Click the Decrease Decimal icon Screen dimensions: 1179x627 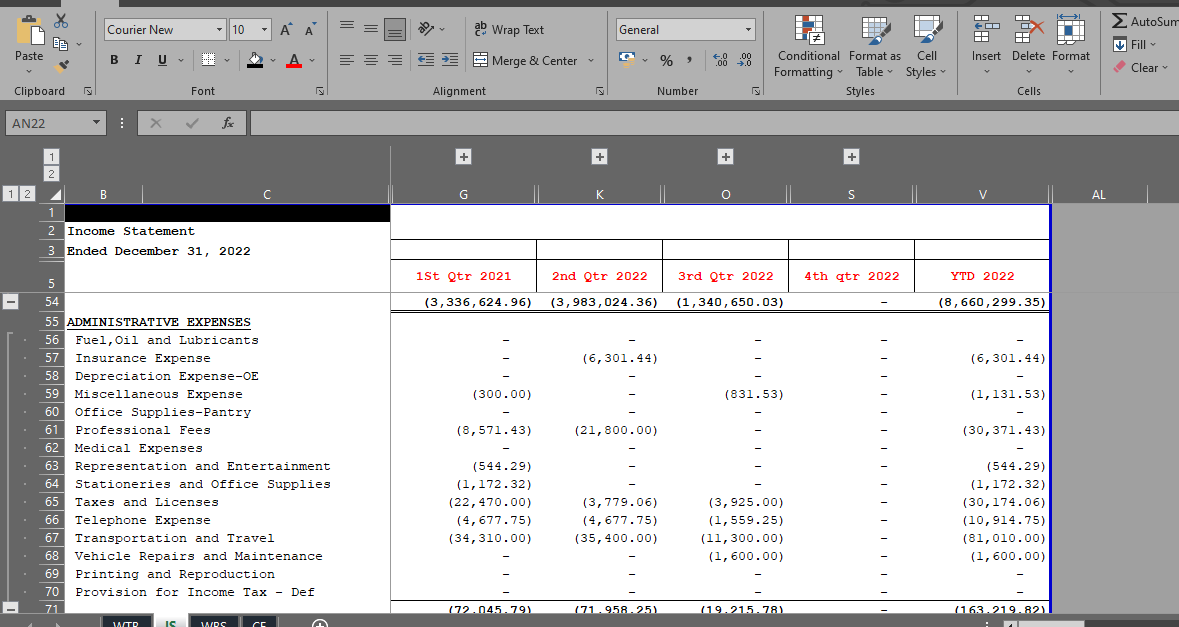click(744, 60)
